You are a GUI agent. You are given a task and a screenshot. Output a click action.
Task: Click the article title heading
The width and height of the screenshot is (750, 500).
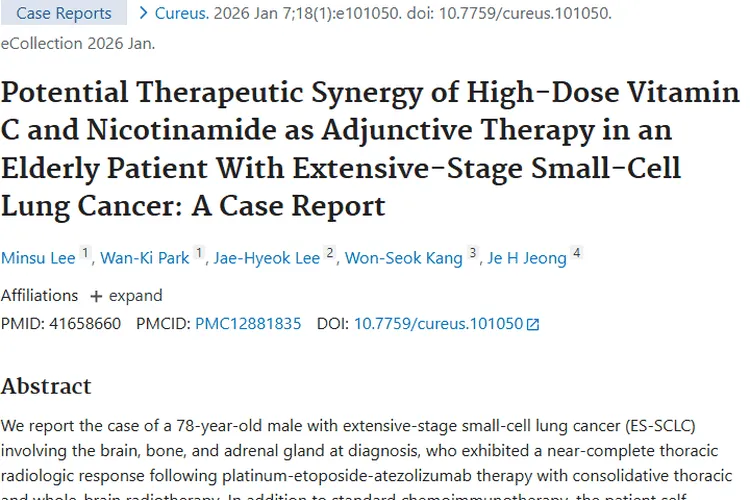pyautogui.click(x=370, y=149)
